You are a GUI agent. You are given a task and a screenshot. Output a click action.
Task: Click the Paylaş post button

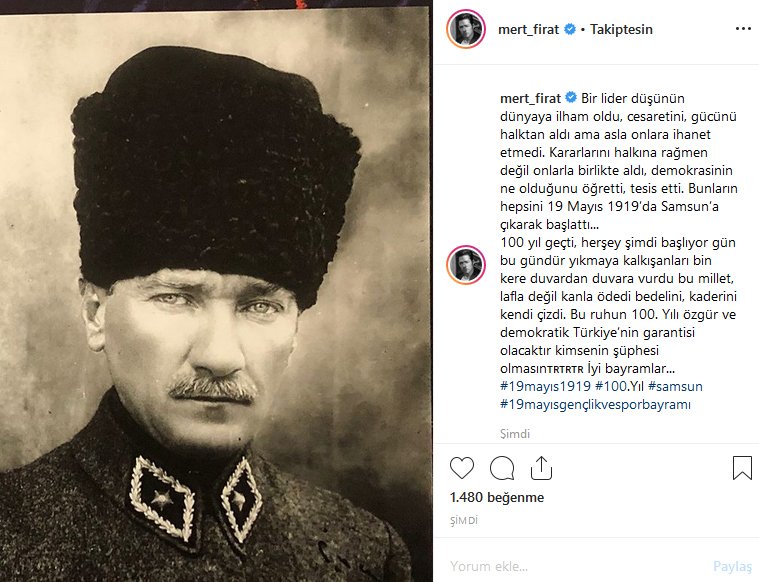pos(732,566)
